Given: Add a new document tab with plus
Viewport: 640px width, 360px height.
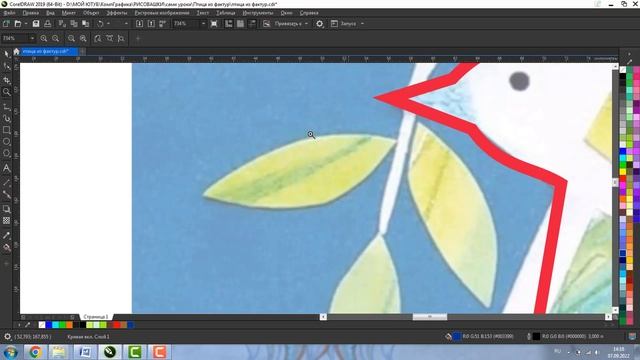Looking at the screenshot, I should click(82, 51).
